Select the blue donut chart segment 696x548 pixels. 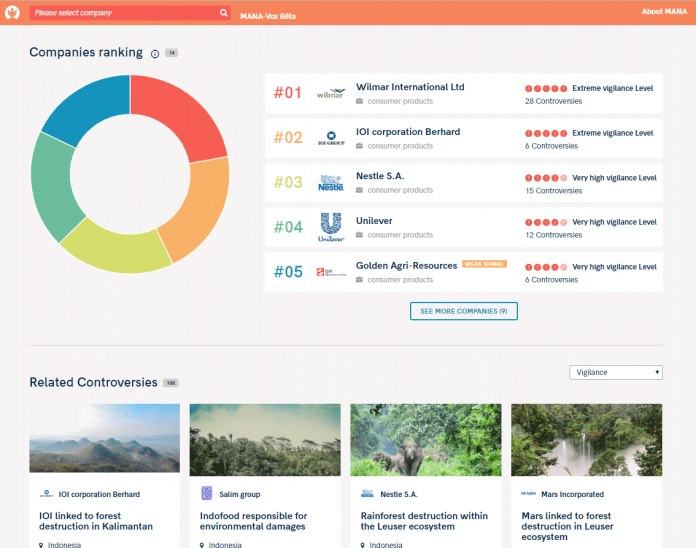tap(91, 108)
